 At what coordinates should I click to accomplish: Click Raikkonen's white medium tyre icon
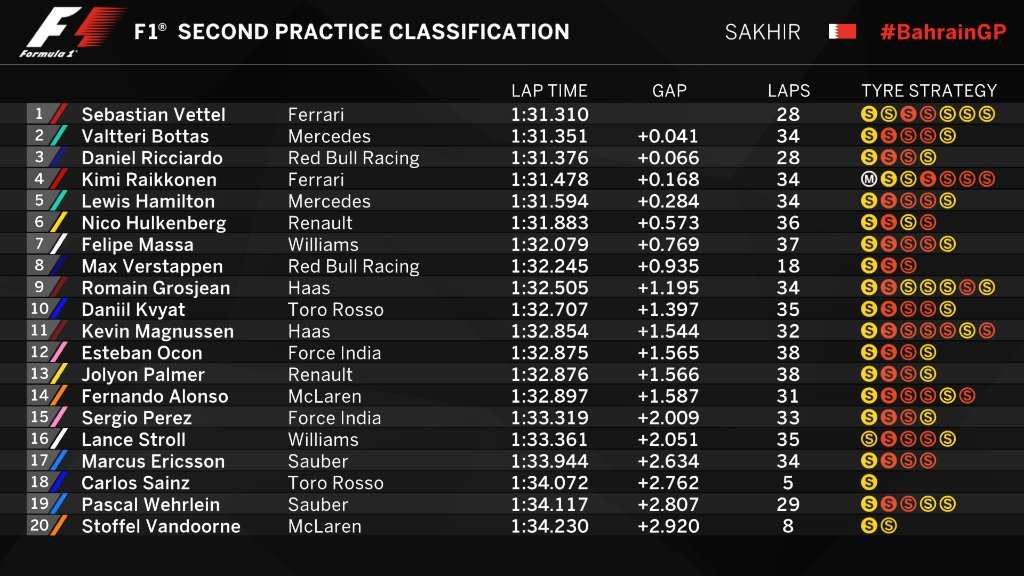click(869, 180)
